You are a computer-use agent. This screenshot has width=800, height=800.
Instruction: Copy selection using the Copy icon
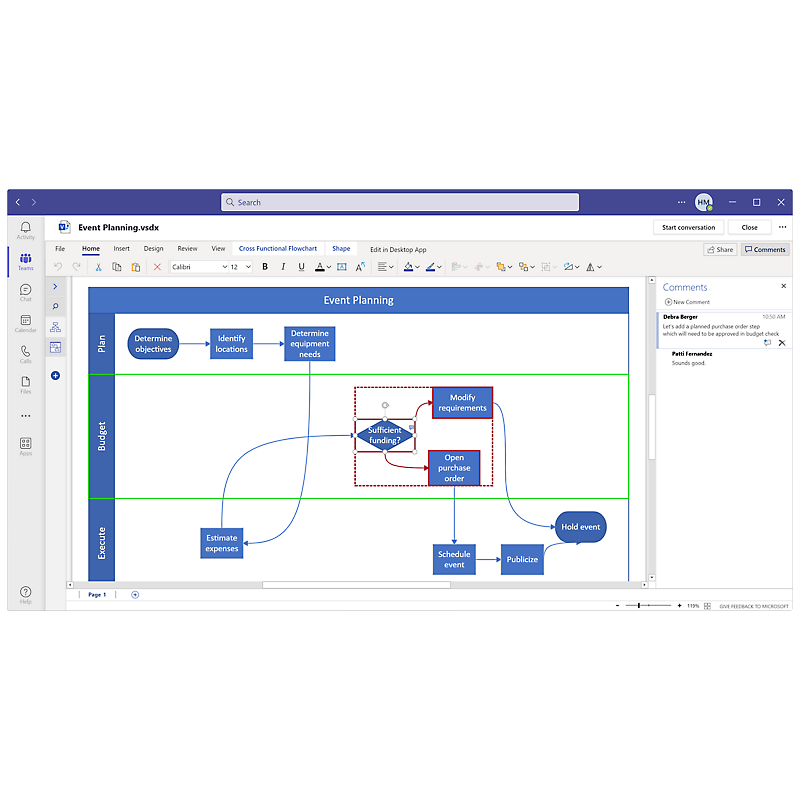click(117, 266)
